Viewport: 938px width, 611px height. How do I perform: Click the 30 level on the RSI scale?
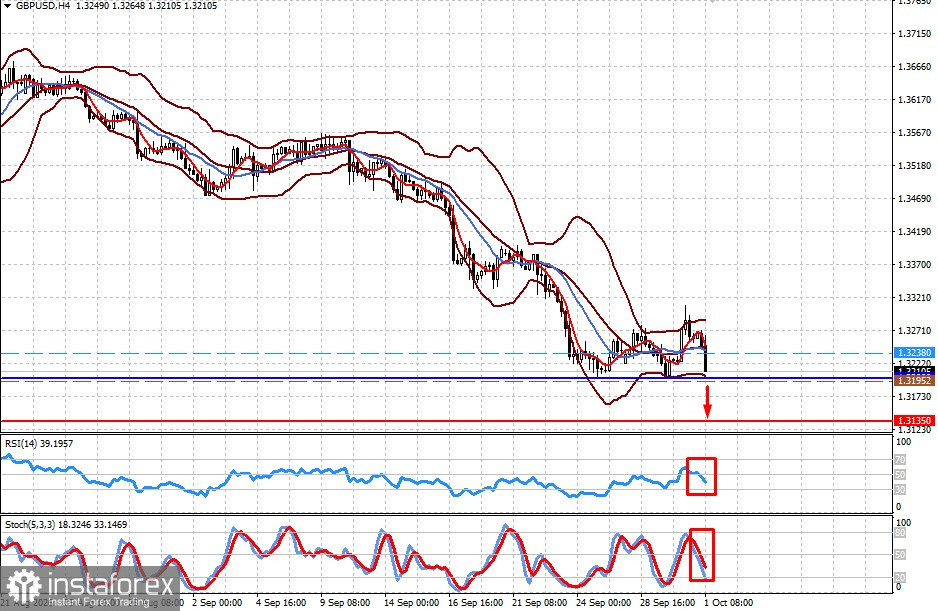pos(900,490)
